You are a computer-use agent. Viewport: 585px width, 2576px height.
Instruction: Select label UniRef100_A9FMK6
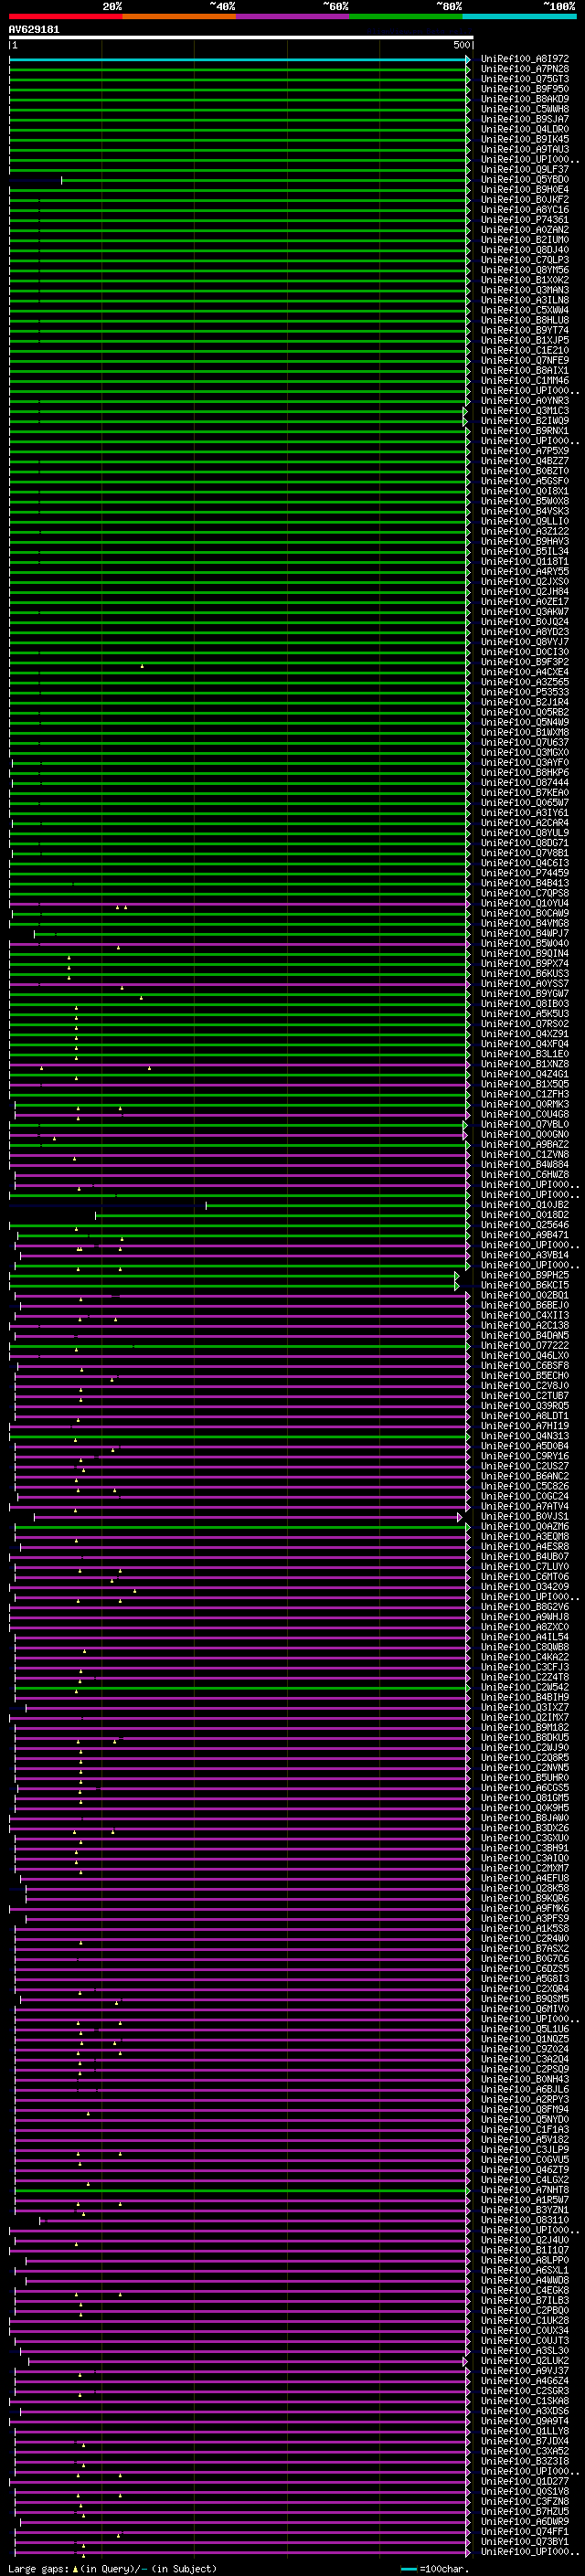pyautogui.click(x=525, y=1907)
